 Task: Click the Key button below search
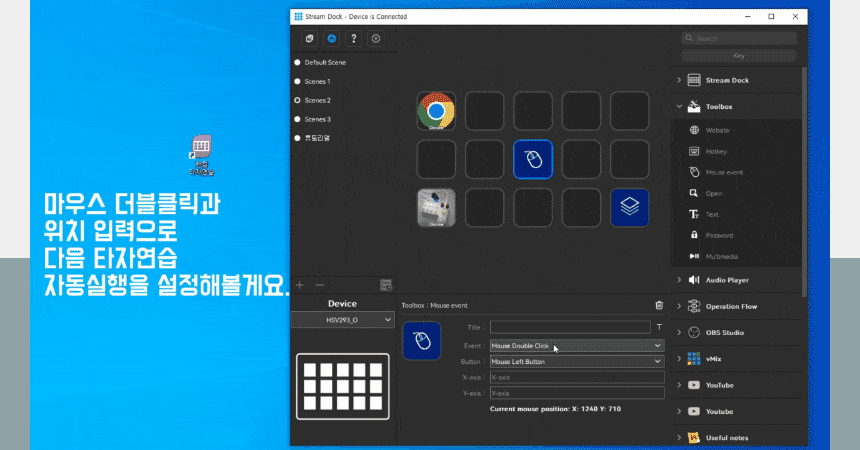pyautogui.click(x=739, y=56)
